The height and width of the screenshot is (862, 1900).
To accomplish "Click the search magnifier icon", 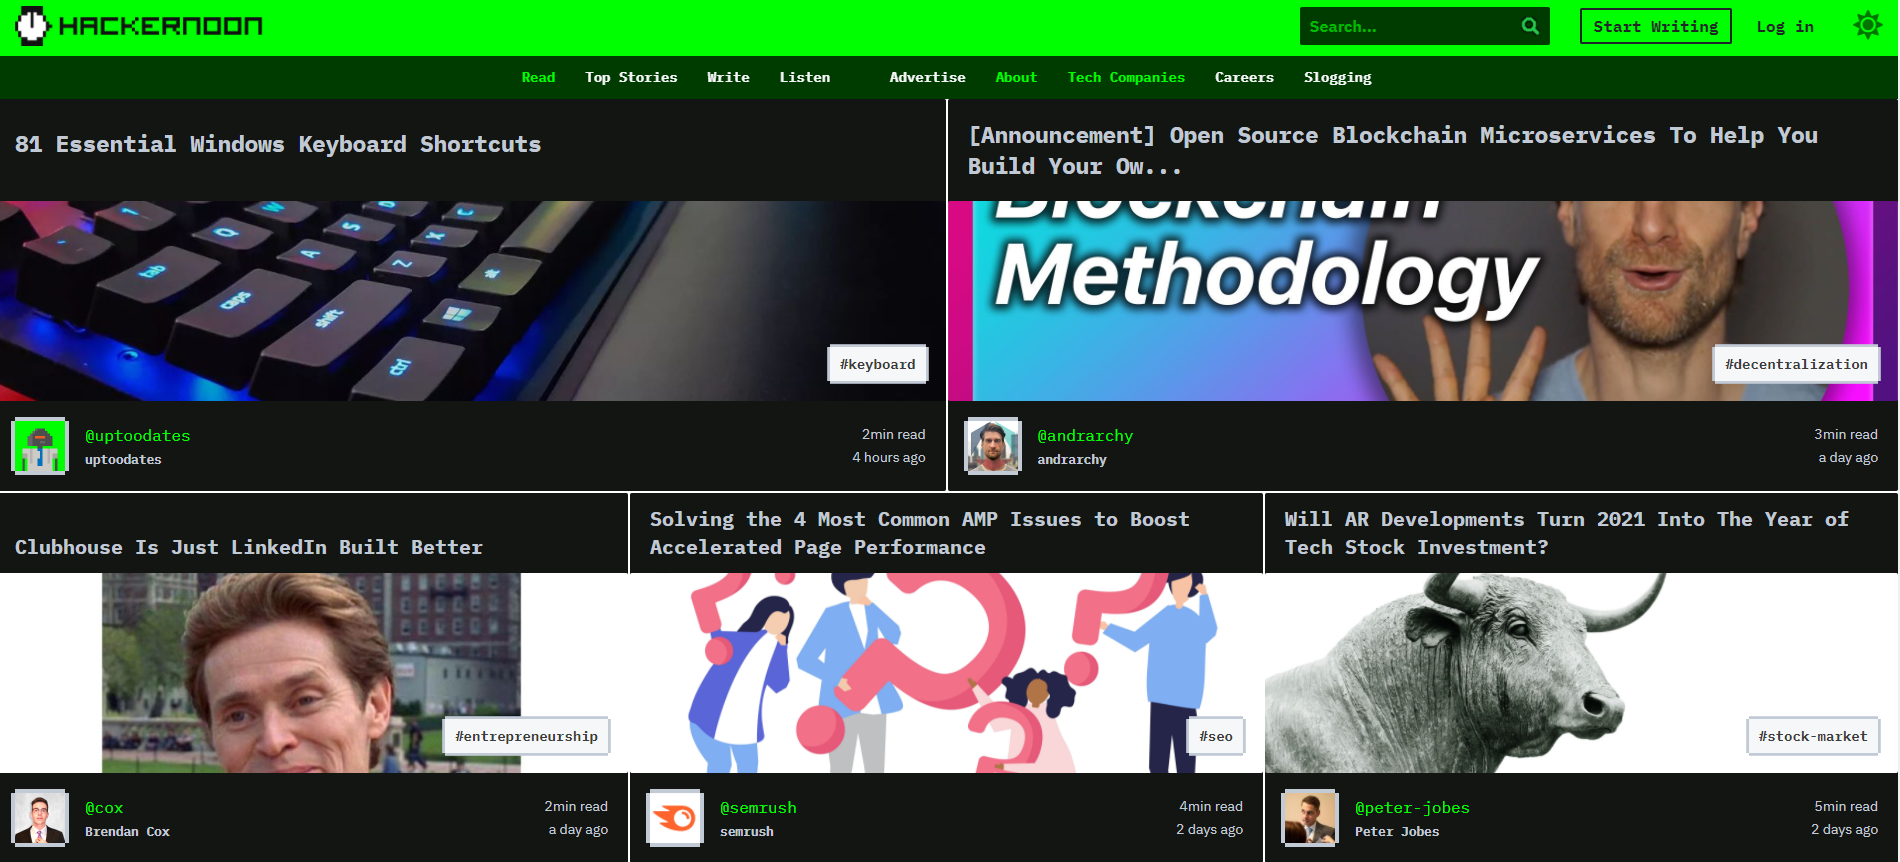I will tap(1530, 27).
